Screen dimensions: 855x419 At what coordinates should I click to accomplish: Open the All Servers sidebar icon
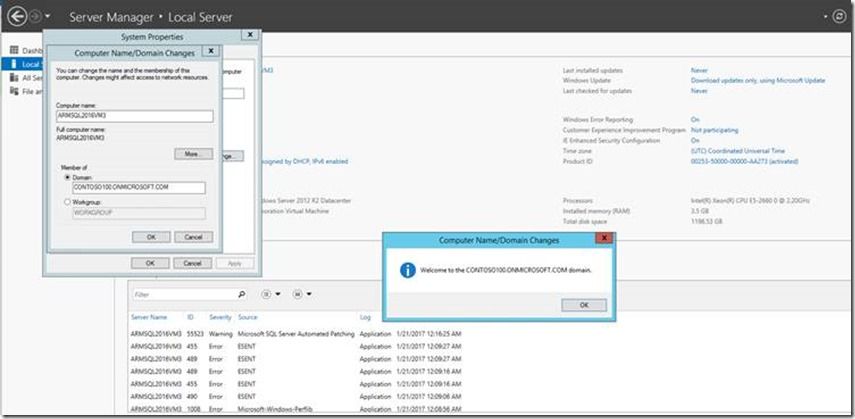coord(14,78)
